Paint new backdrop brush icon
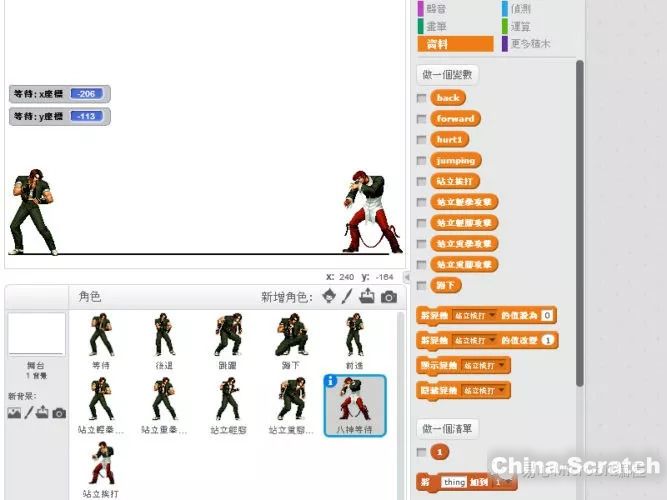The height and width of the screenshot is (500, 667). pyautogui.click(x=29, y=413)
